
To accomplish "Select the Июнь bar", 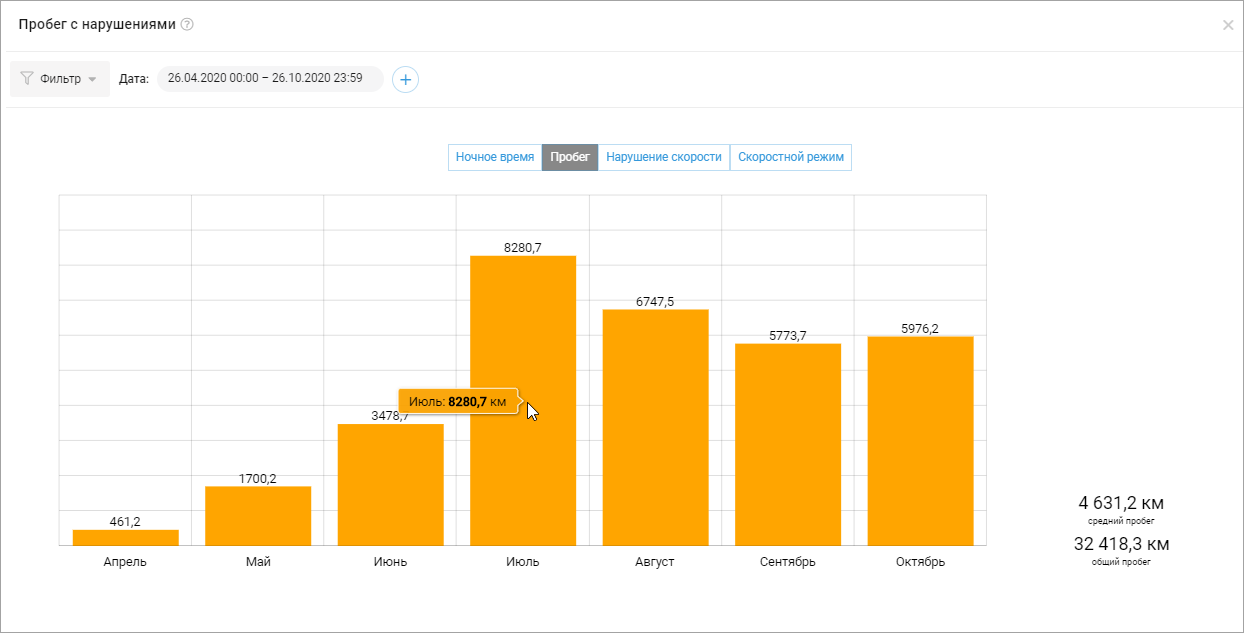I will (391, 485).
